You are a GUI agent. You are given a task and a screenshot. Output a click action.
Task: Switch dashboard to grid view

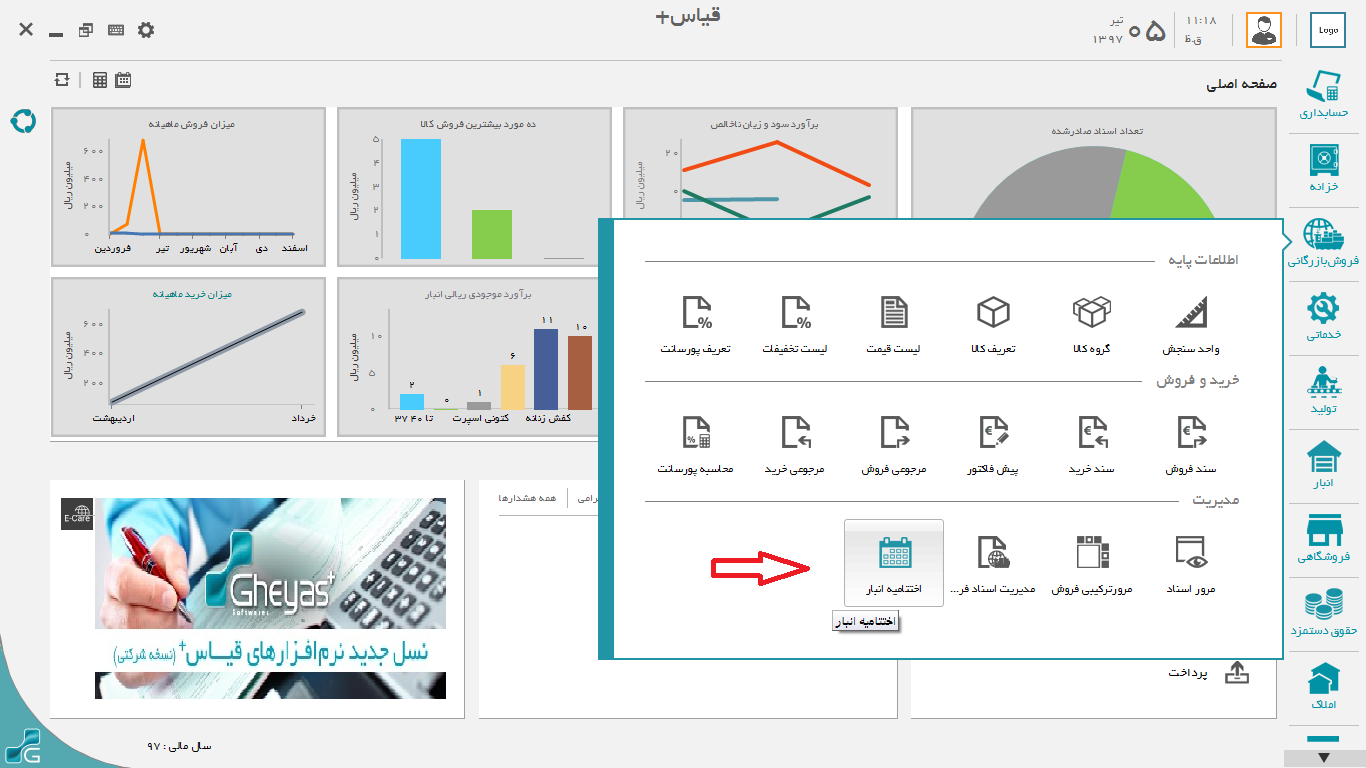click(x=100, y=80)
